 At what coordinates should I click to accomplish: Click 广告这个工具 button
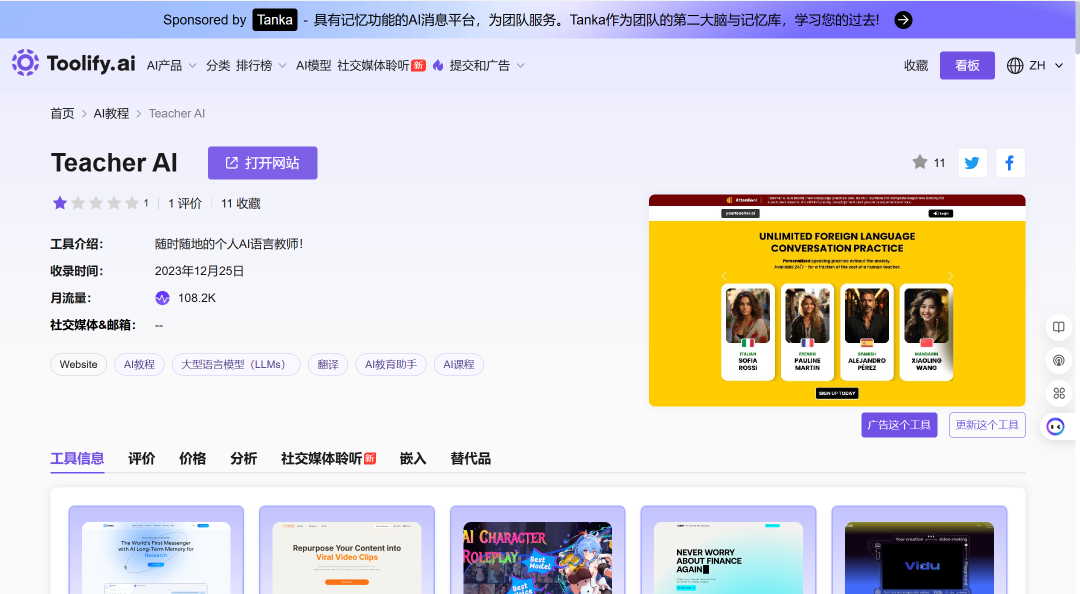pos(899,425)
